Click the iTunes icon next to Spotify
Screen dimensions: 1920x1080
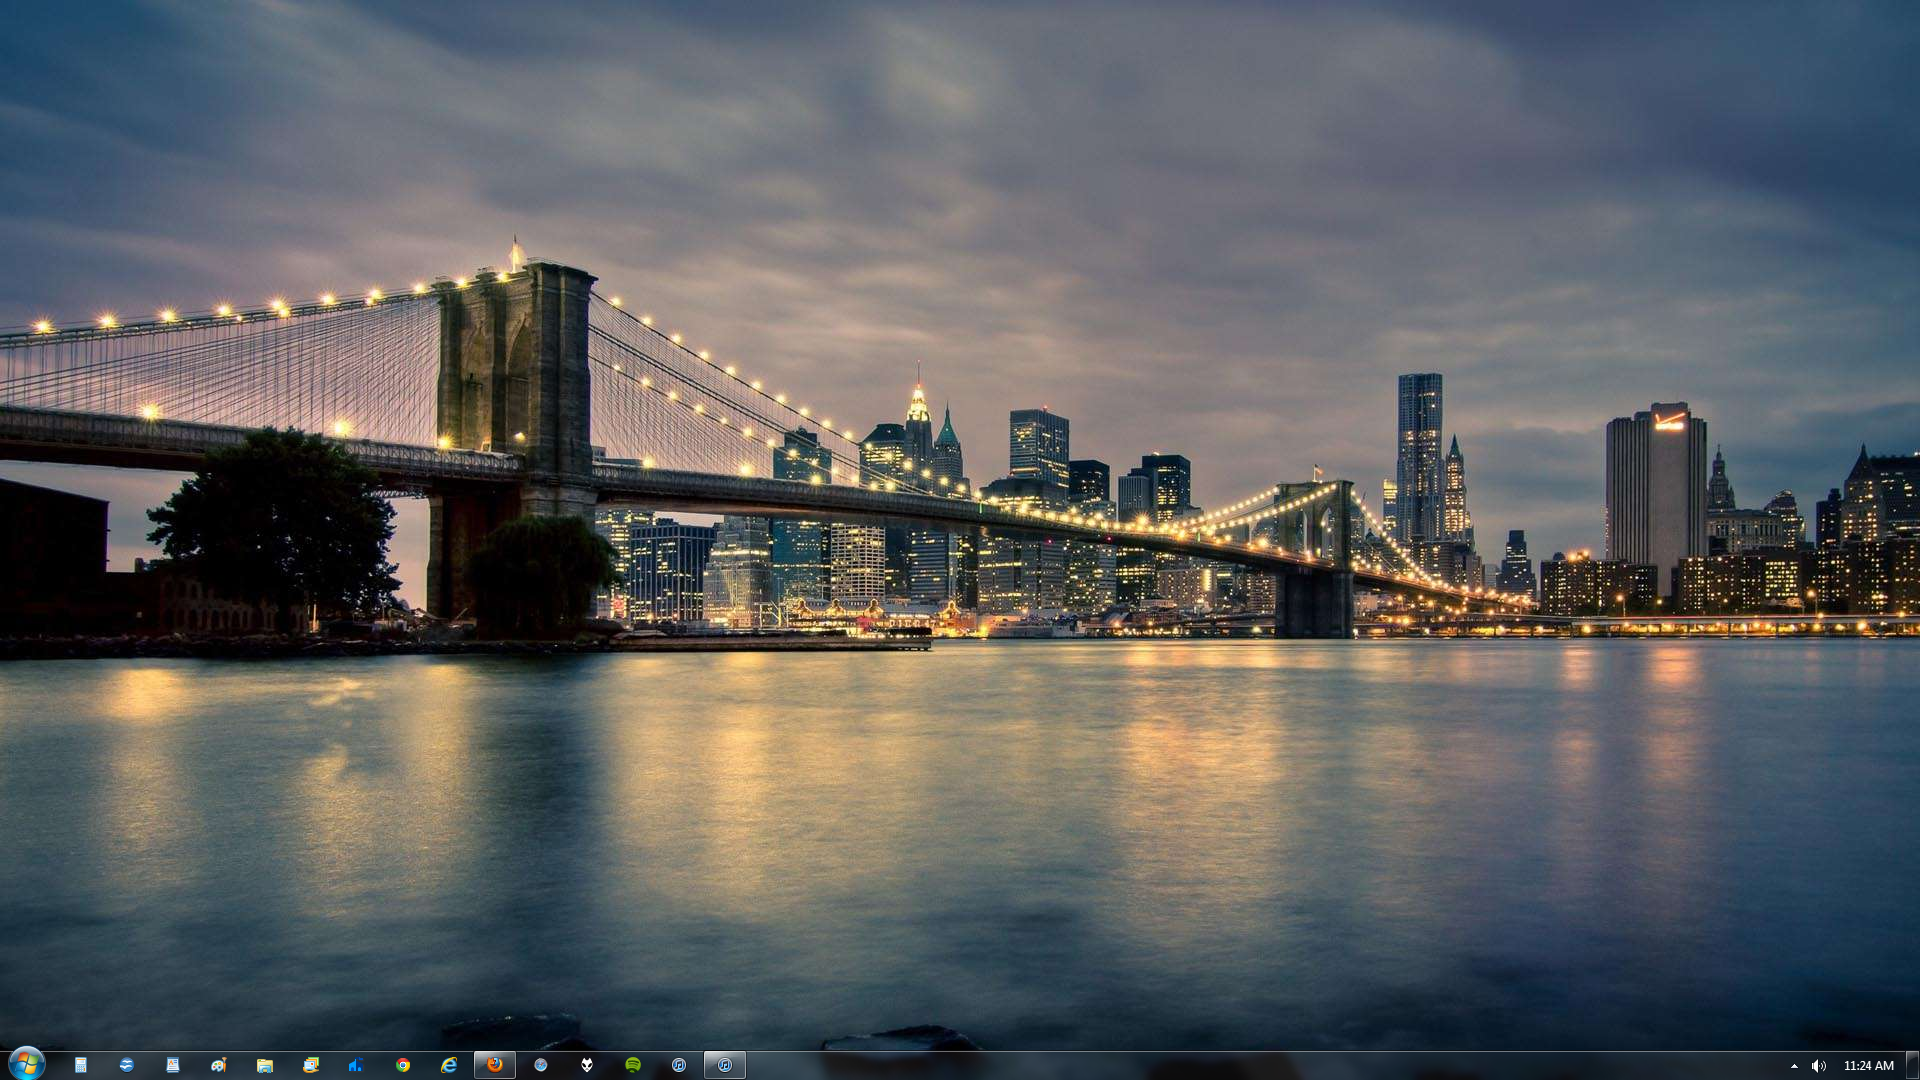click(x=679, y=1065)
